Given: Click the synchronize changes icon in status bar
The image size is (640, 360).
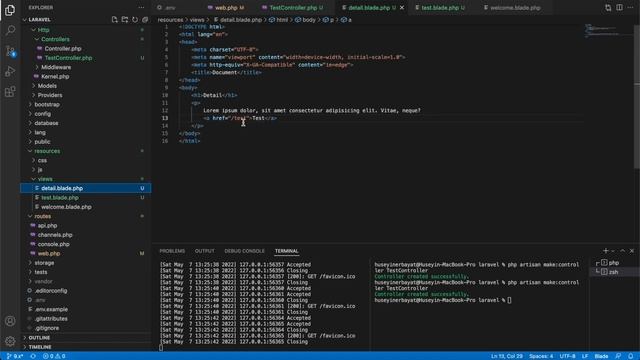Looking at the screenshot, I should click(x=33, y=356).
